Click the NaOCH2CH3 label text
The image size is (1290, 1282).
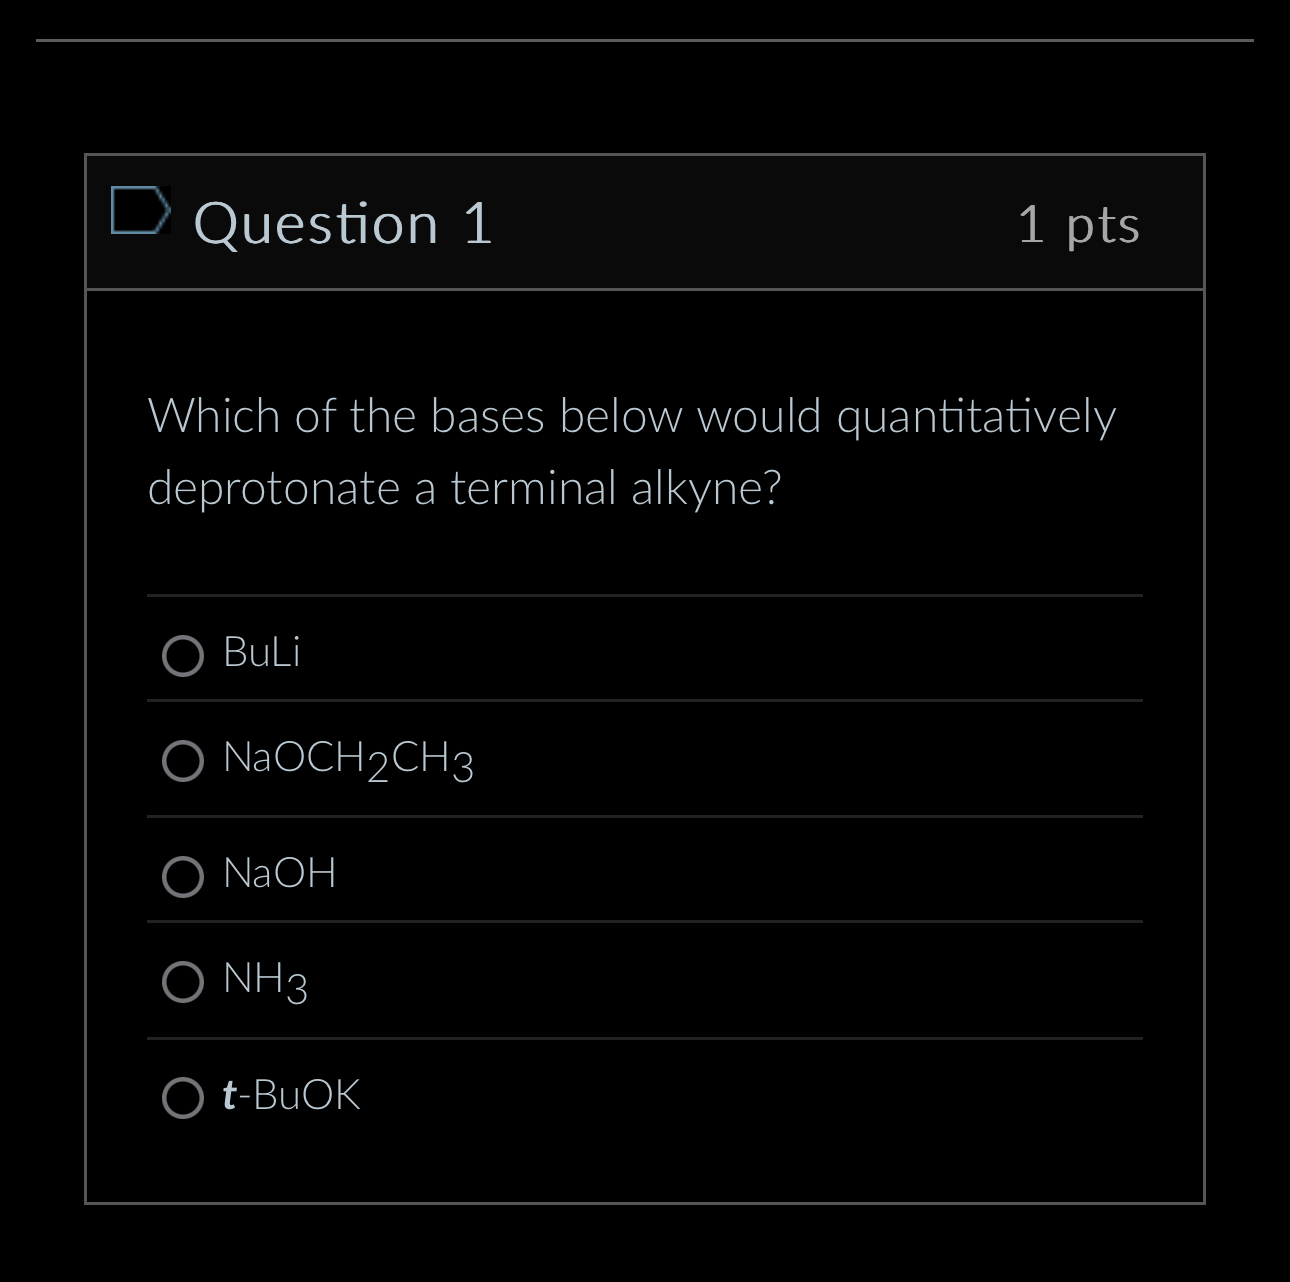coord(347,760)
